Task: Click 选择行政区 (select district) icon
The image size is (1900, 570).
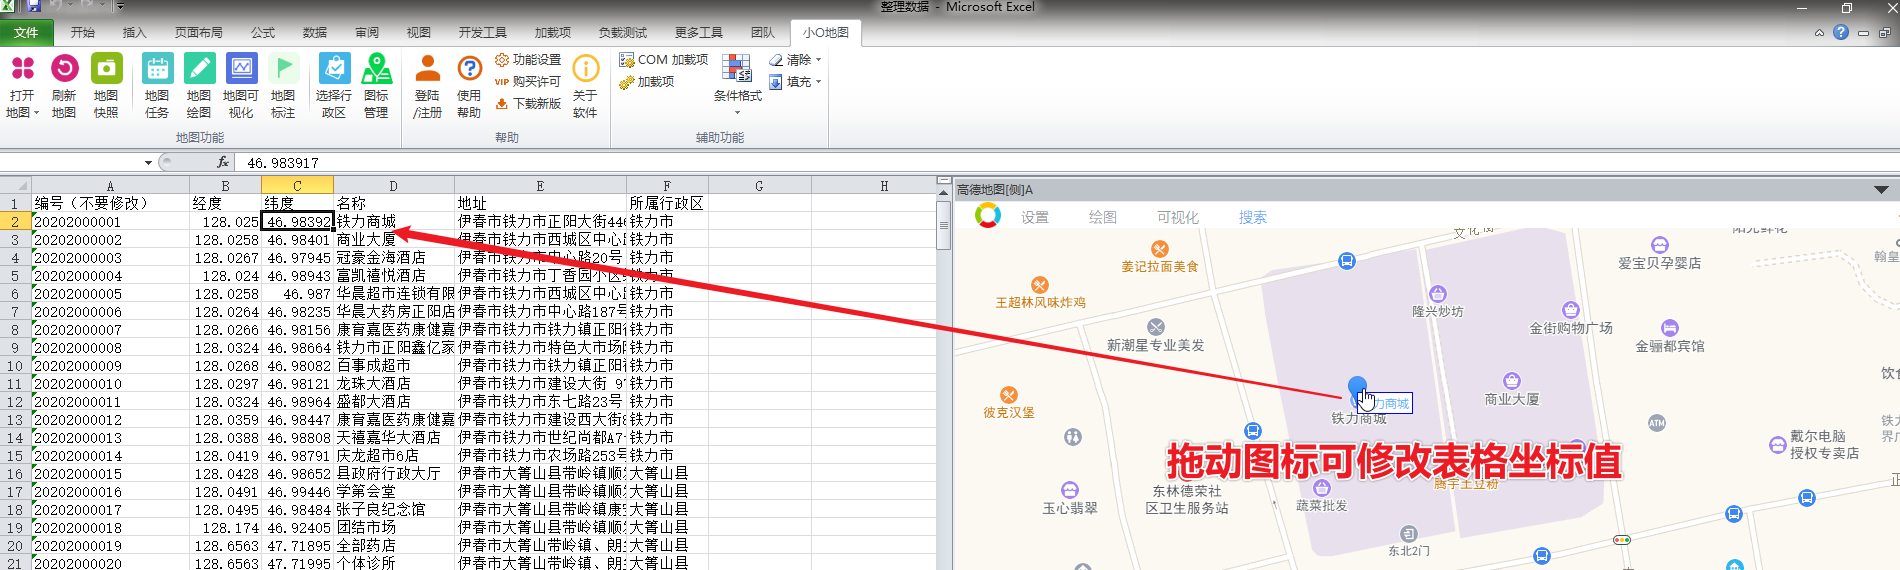Action: pyautogui.click(x=334, y=68)
